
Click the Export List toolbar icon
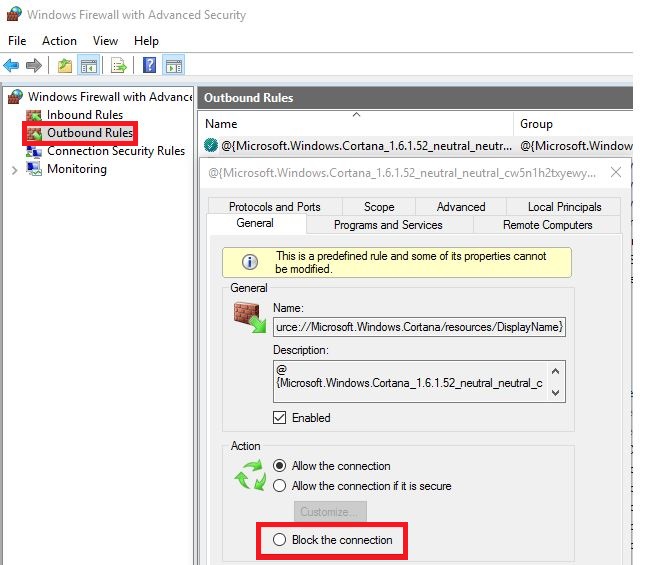(x=119, y=66)
